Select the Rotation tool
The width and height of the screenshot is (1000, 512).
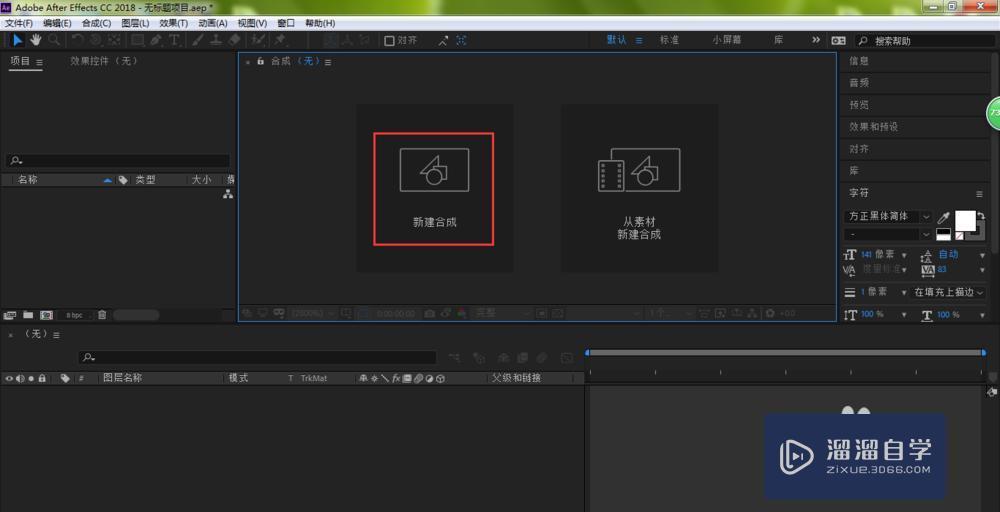tap(77, 40)
